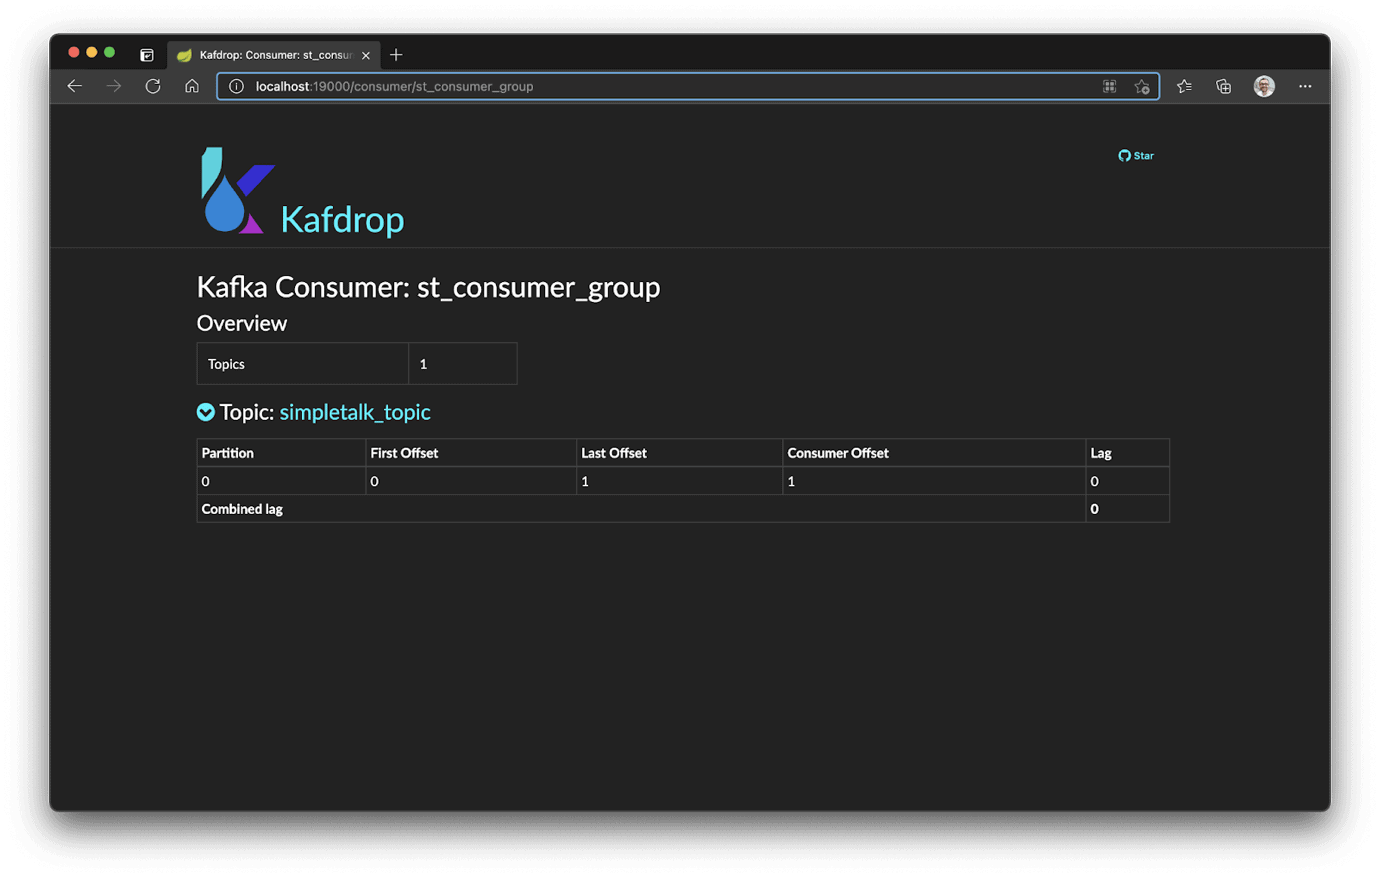The width and height of the screenshot is (1380, 877).
Task: Click the Overview heading
Action: coord(242,323)
